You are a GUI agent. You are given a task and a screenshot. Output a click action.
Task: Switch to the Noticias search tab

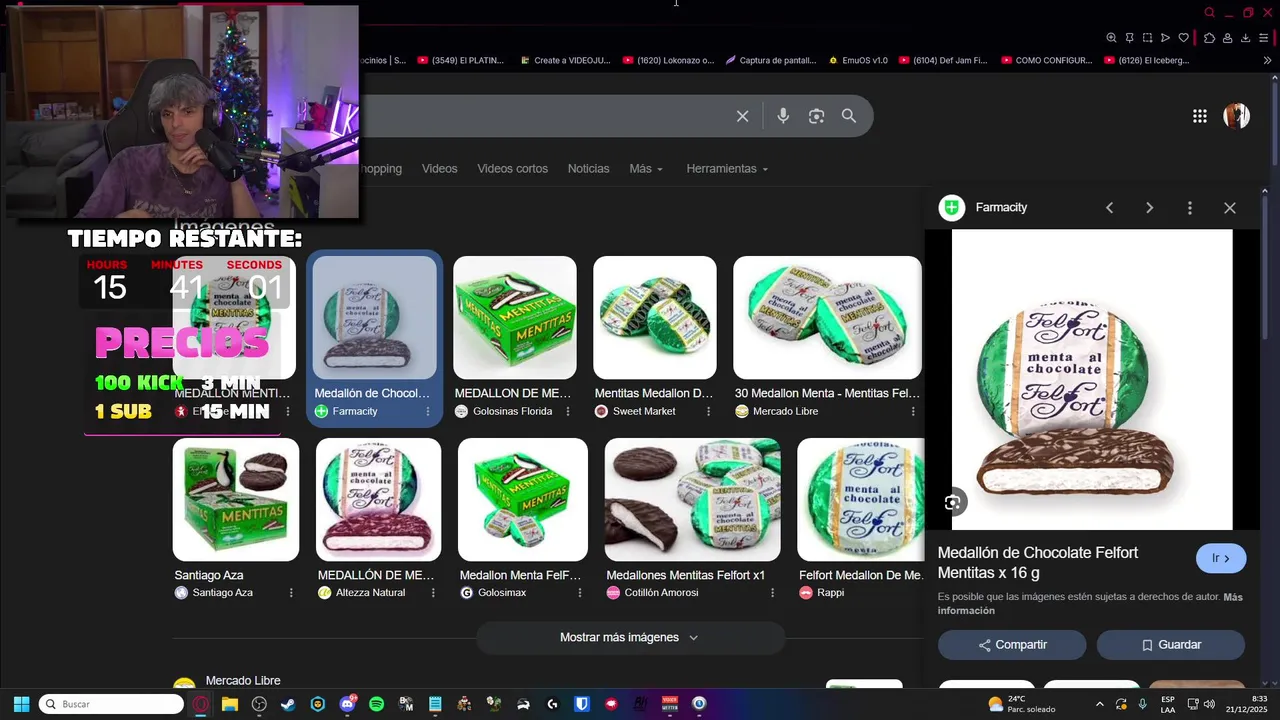tap(588, 168)
